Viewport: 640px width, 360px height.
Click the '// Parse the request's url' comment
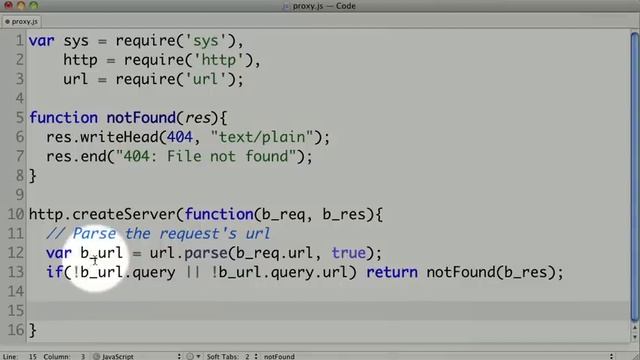click(x=158, y=234)
